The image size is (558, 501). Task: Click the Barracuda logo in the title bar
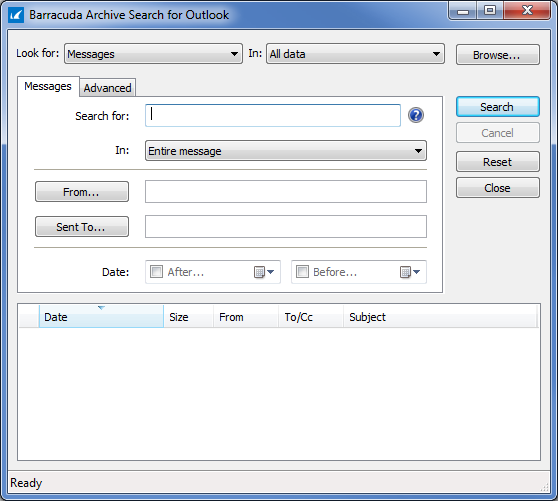[x=16, y=15]
